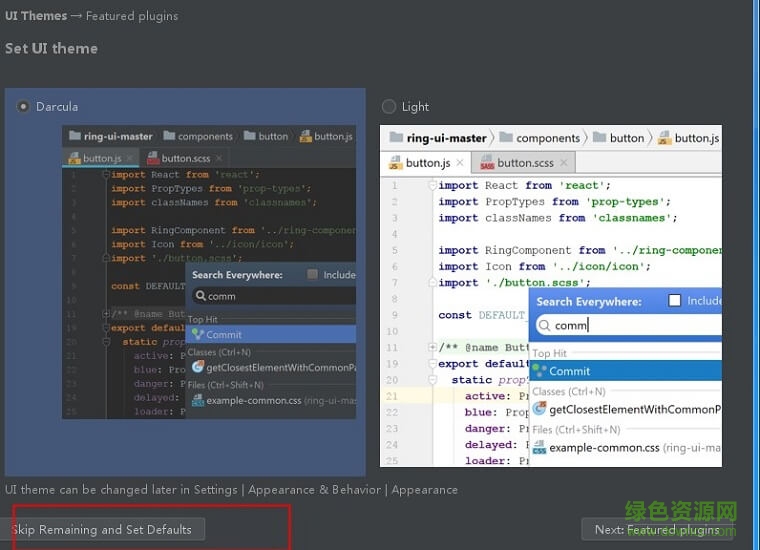This screenshot has height=550, width=760.
Task: Expand the folded comment at line 18 in Light preview
Action: click(x=431, y=347)
